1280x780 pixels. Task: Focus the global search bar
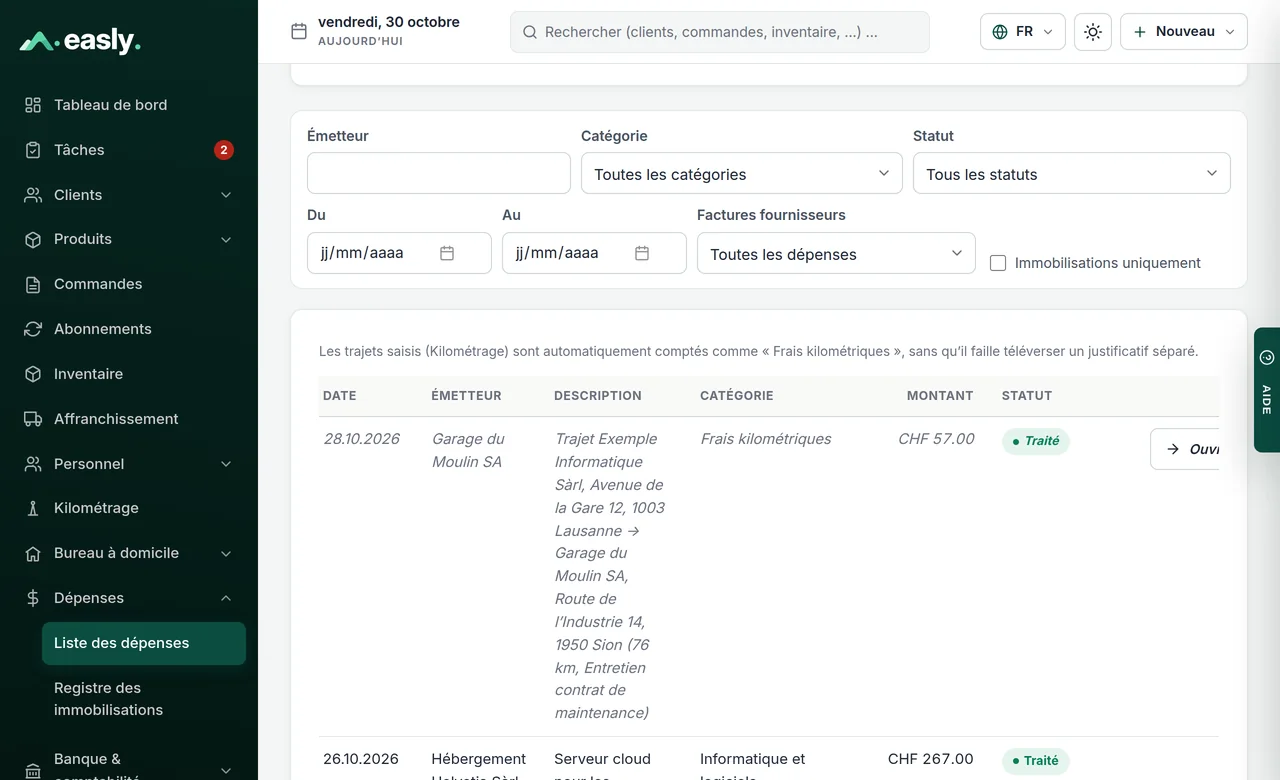coord(720,32)
